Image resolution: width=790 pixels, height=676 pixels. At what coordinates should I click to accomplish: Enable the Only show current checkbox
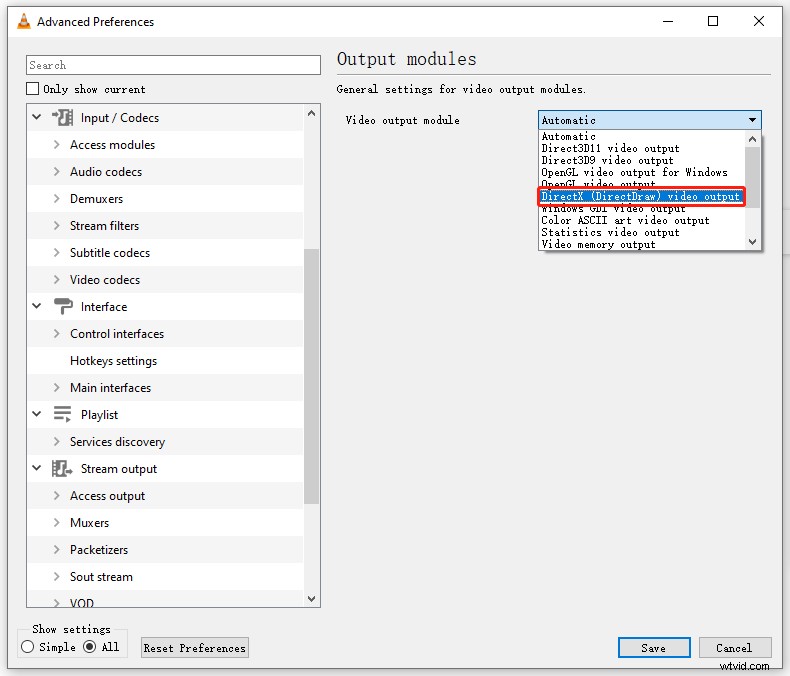33,89
